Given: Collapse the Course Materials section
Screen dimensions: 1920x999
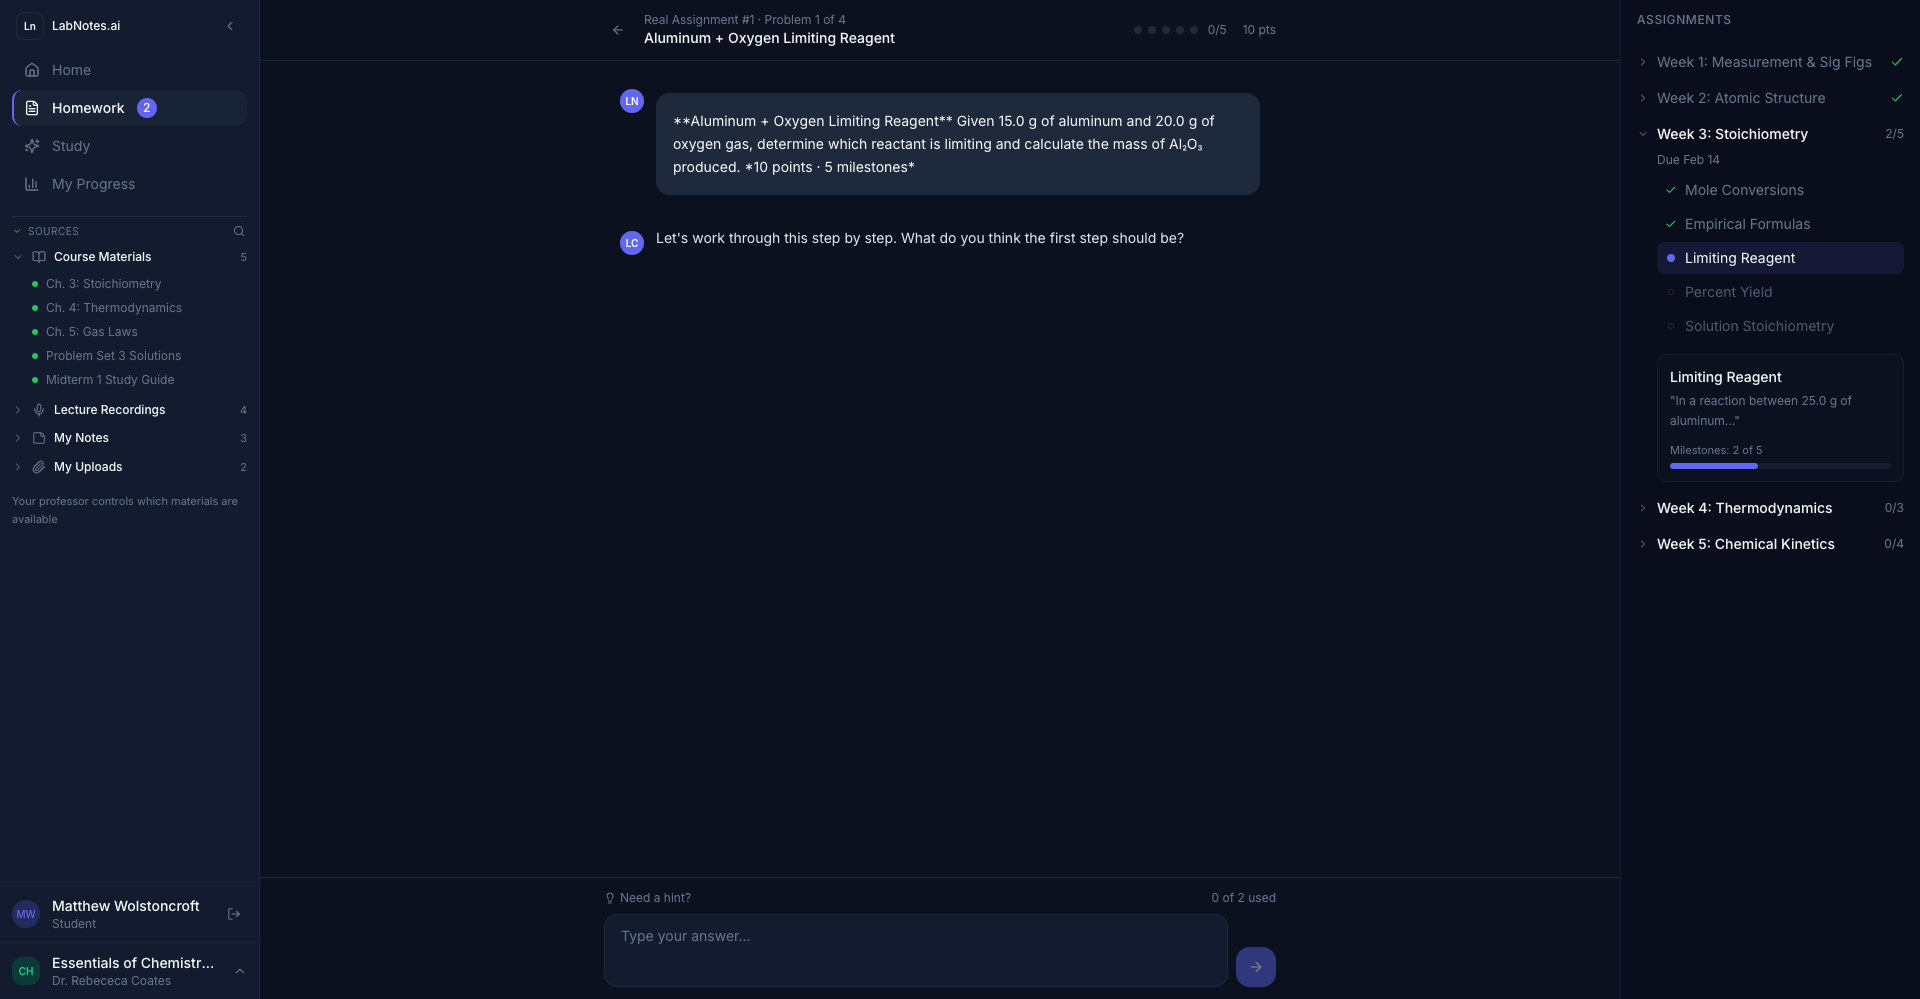Looking at the screenshot, I should click(18, 257).
